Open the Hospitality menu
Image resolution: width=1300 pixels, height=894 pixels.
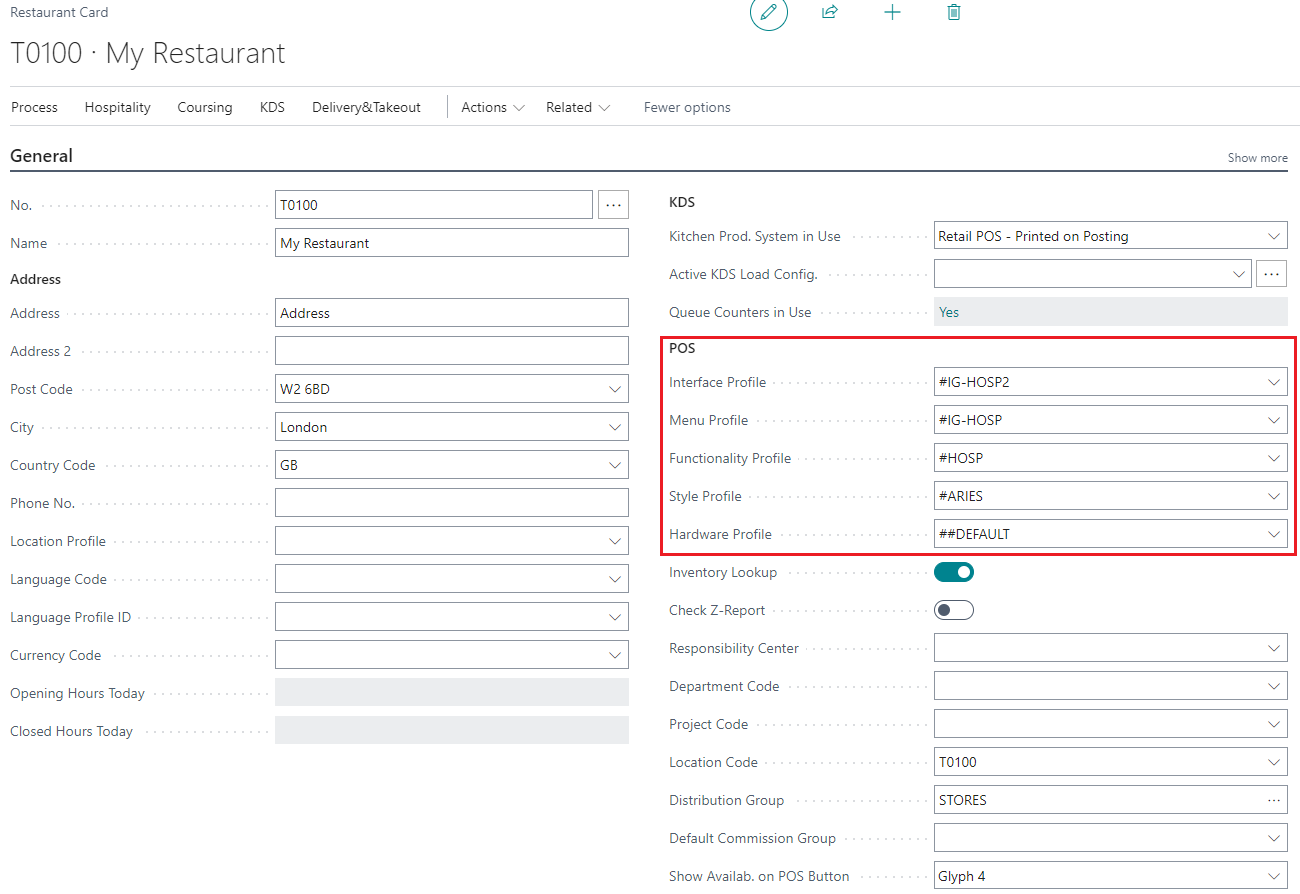(x=117, y=107)
